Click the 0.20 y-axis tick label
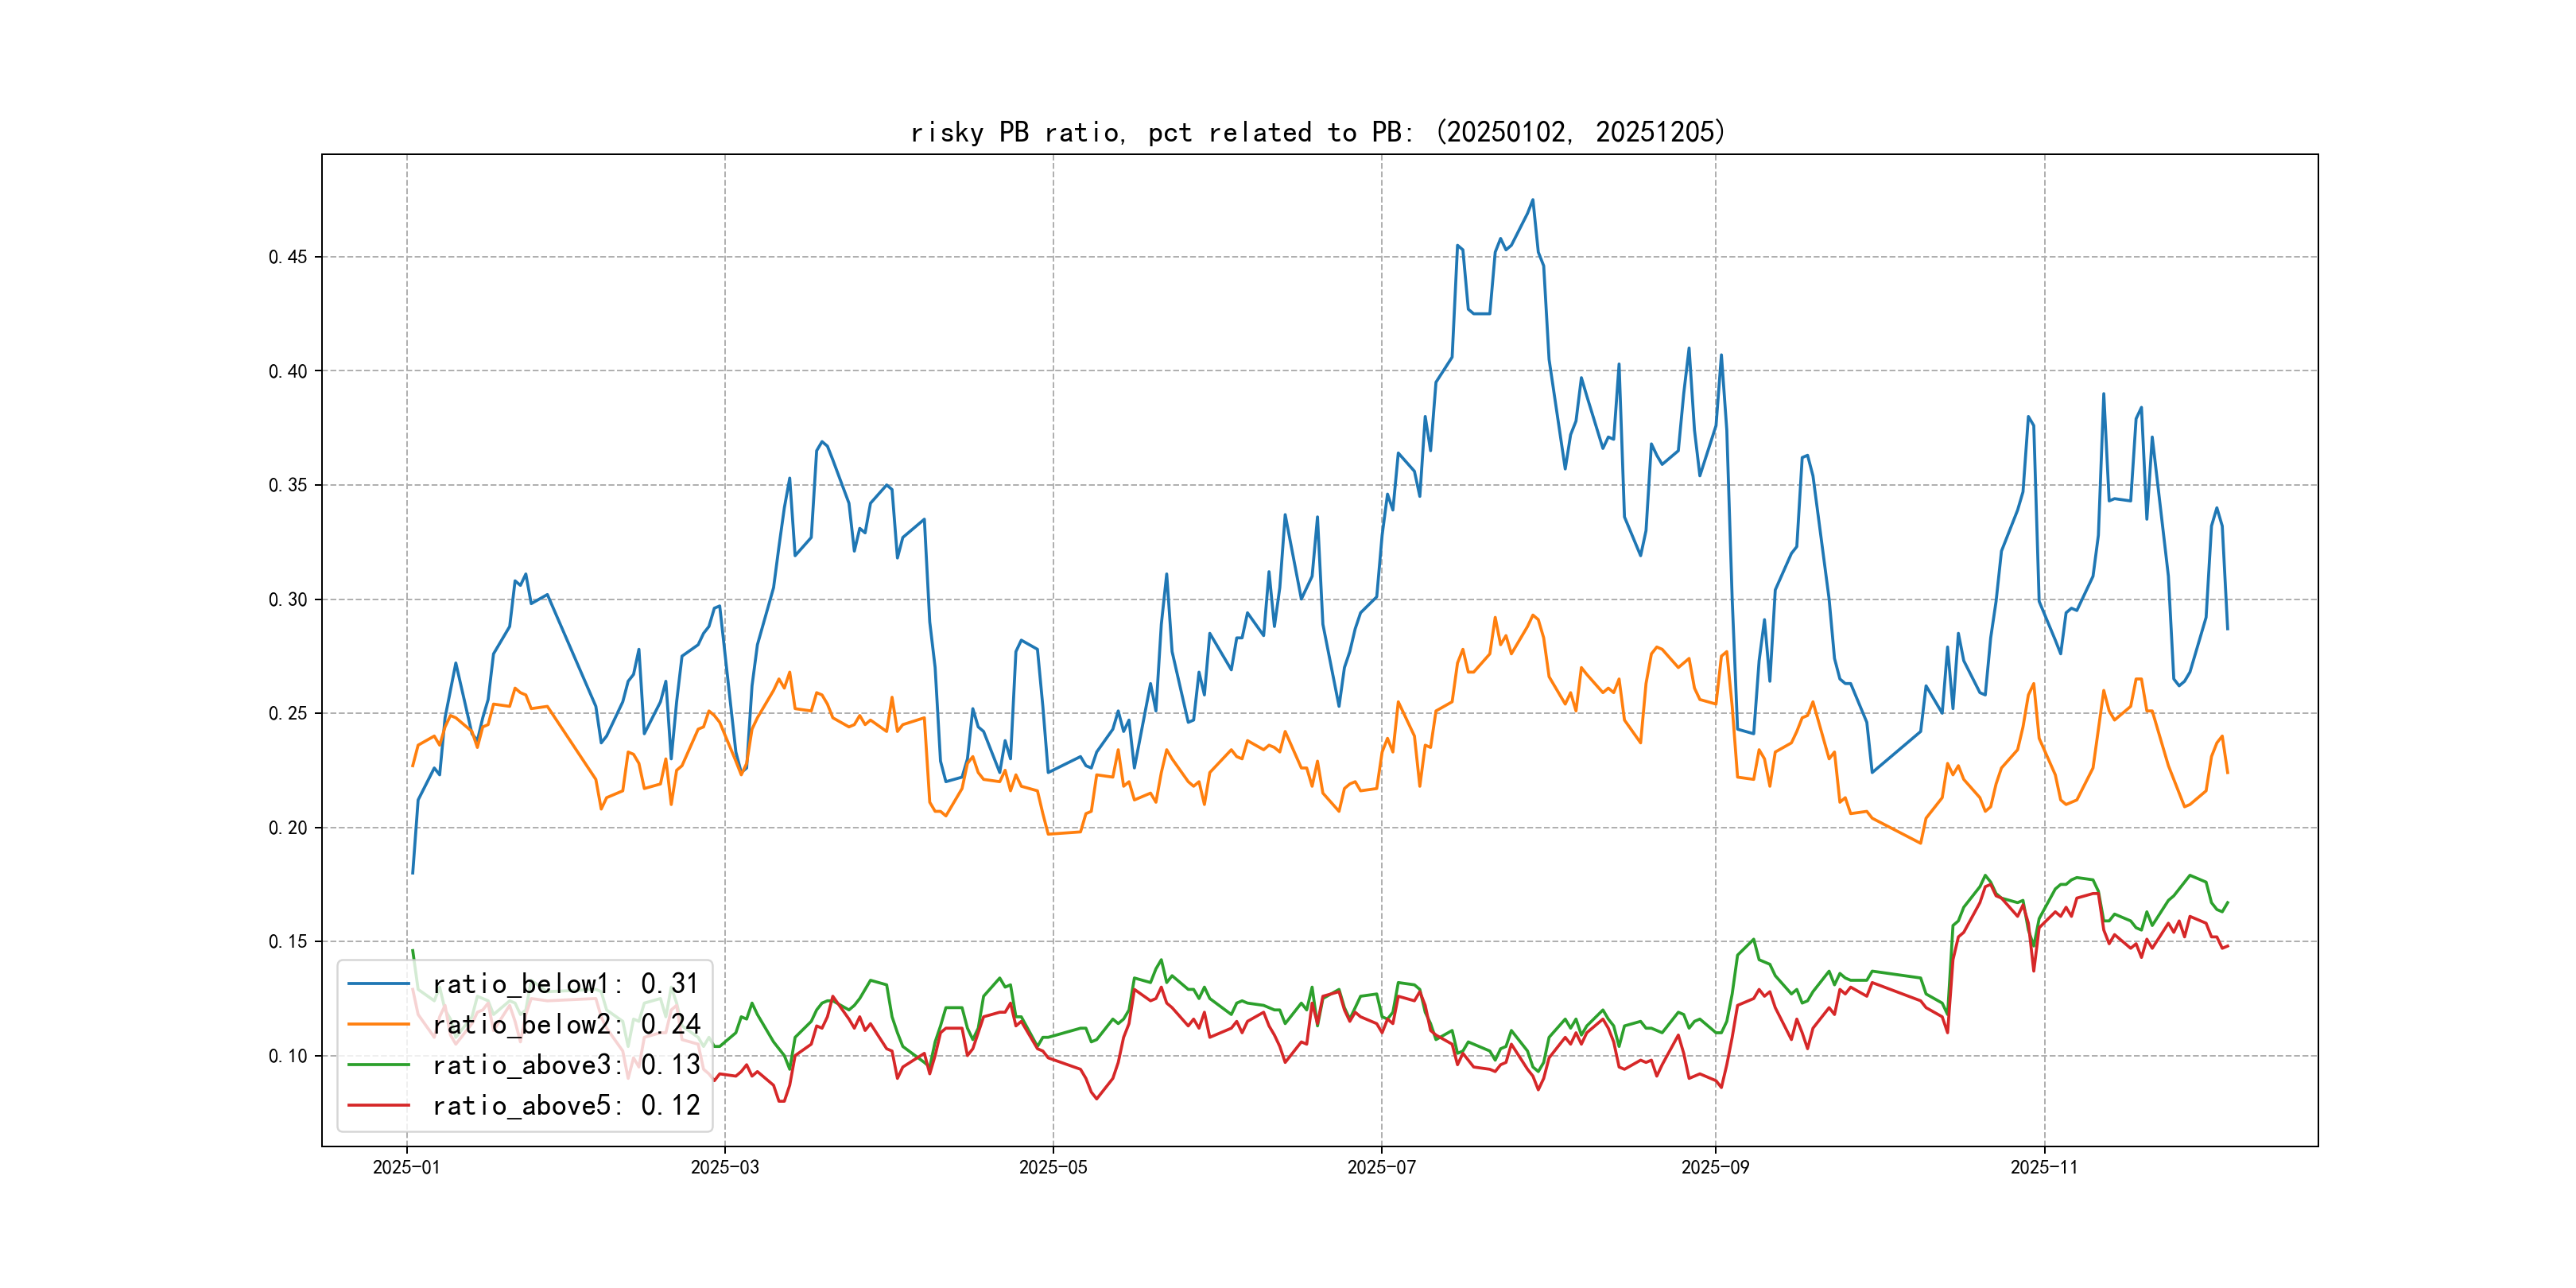Image resolution: width=2576 pixels, height=1288 pixels. [x=288, y=828]
